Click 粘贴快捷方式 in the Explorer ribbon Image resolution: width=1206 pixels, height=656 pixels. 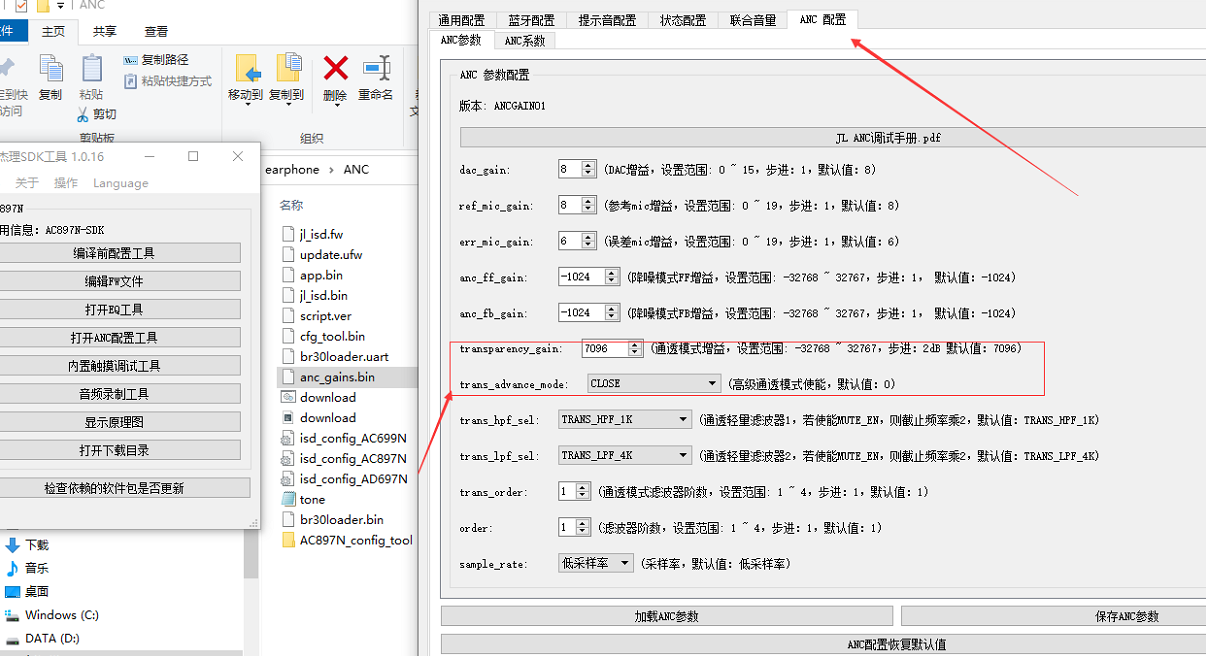pyautogui.click(x=168, y=81)
